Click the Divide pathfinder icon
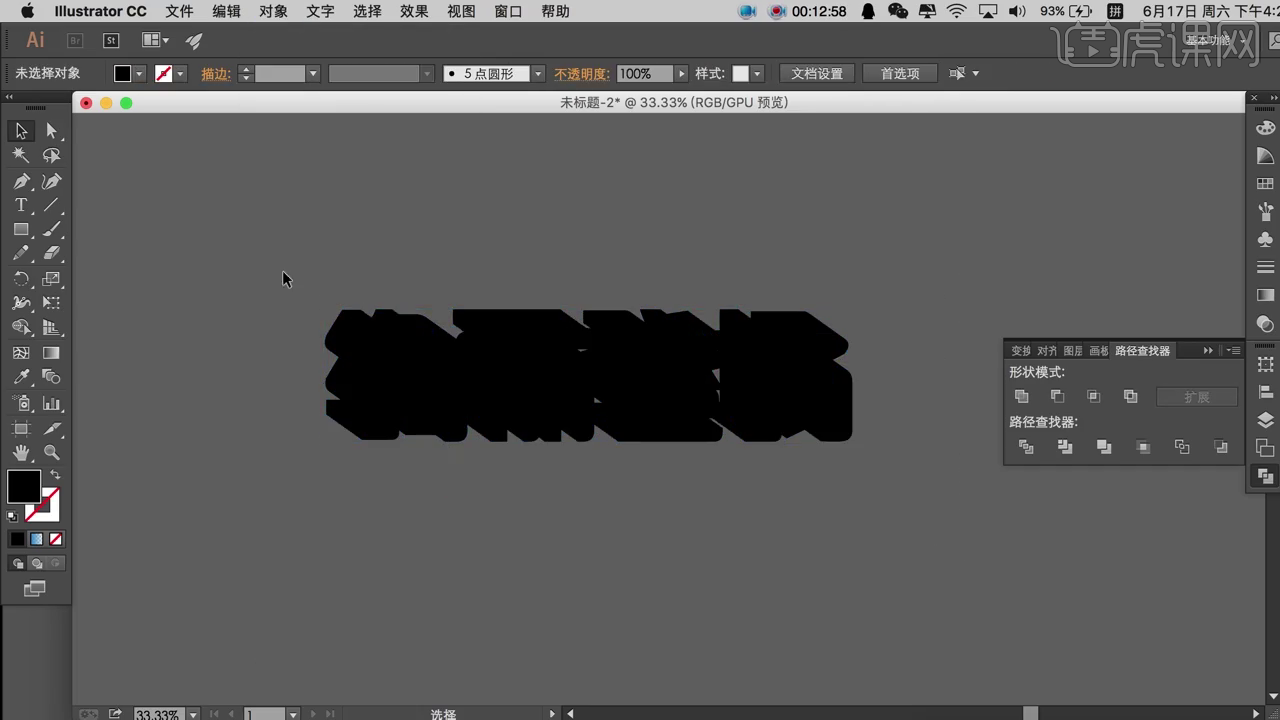 pos(1026,447)
